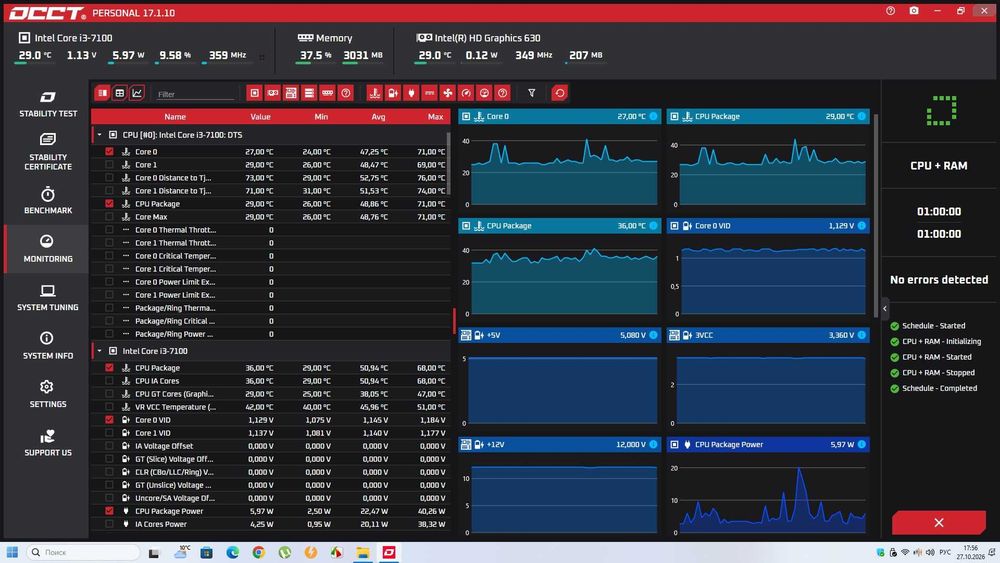1000x563 pixels.
Task: Select the 'Core 0 Thermal Thrott...' row
Action: point(271,230)
